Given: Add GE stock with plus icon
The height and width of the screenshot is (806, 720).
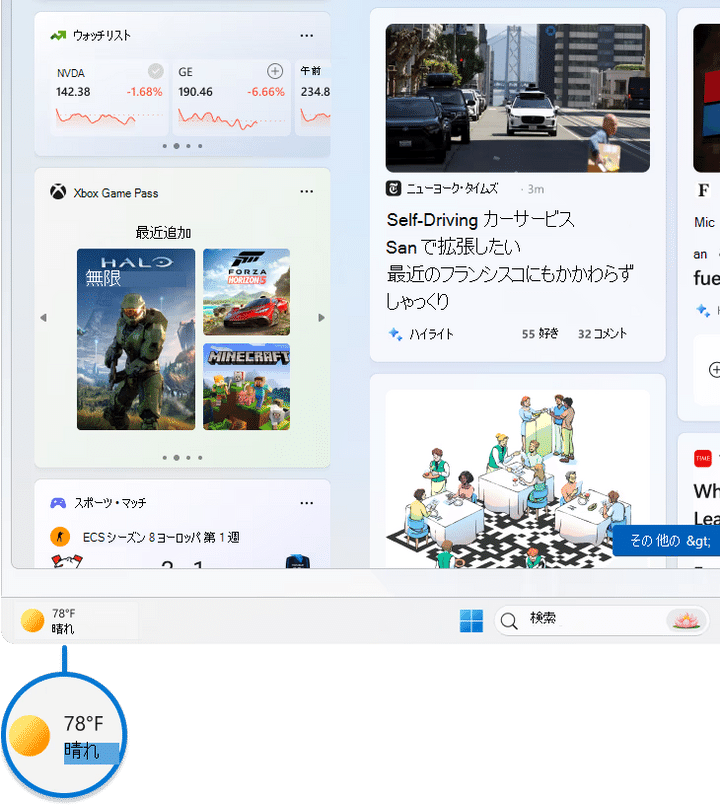Looking at the screenshot, I should click(275, 71).
